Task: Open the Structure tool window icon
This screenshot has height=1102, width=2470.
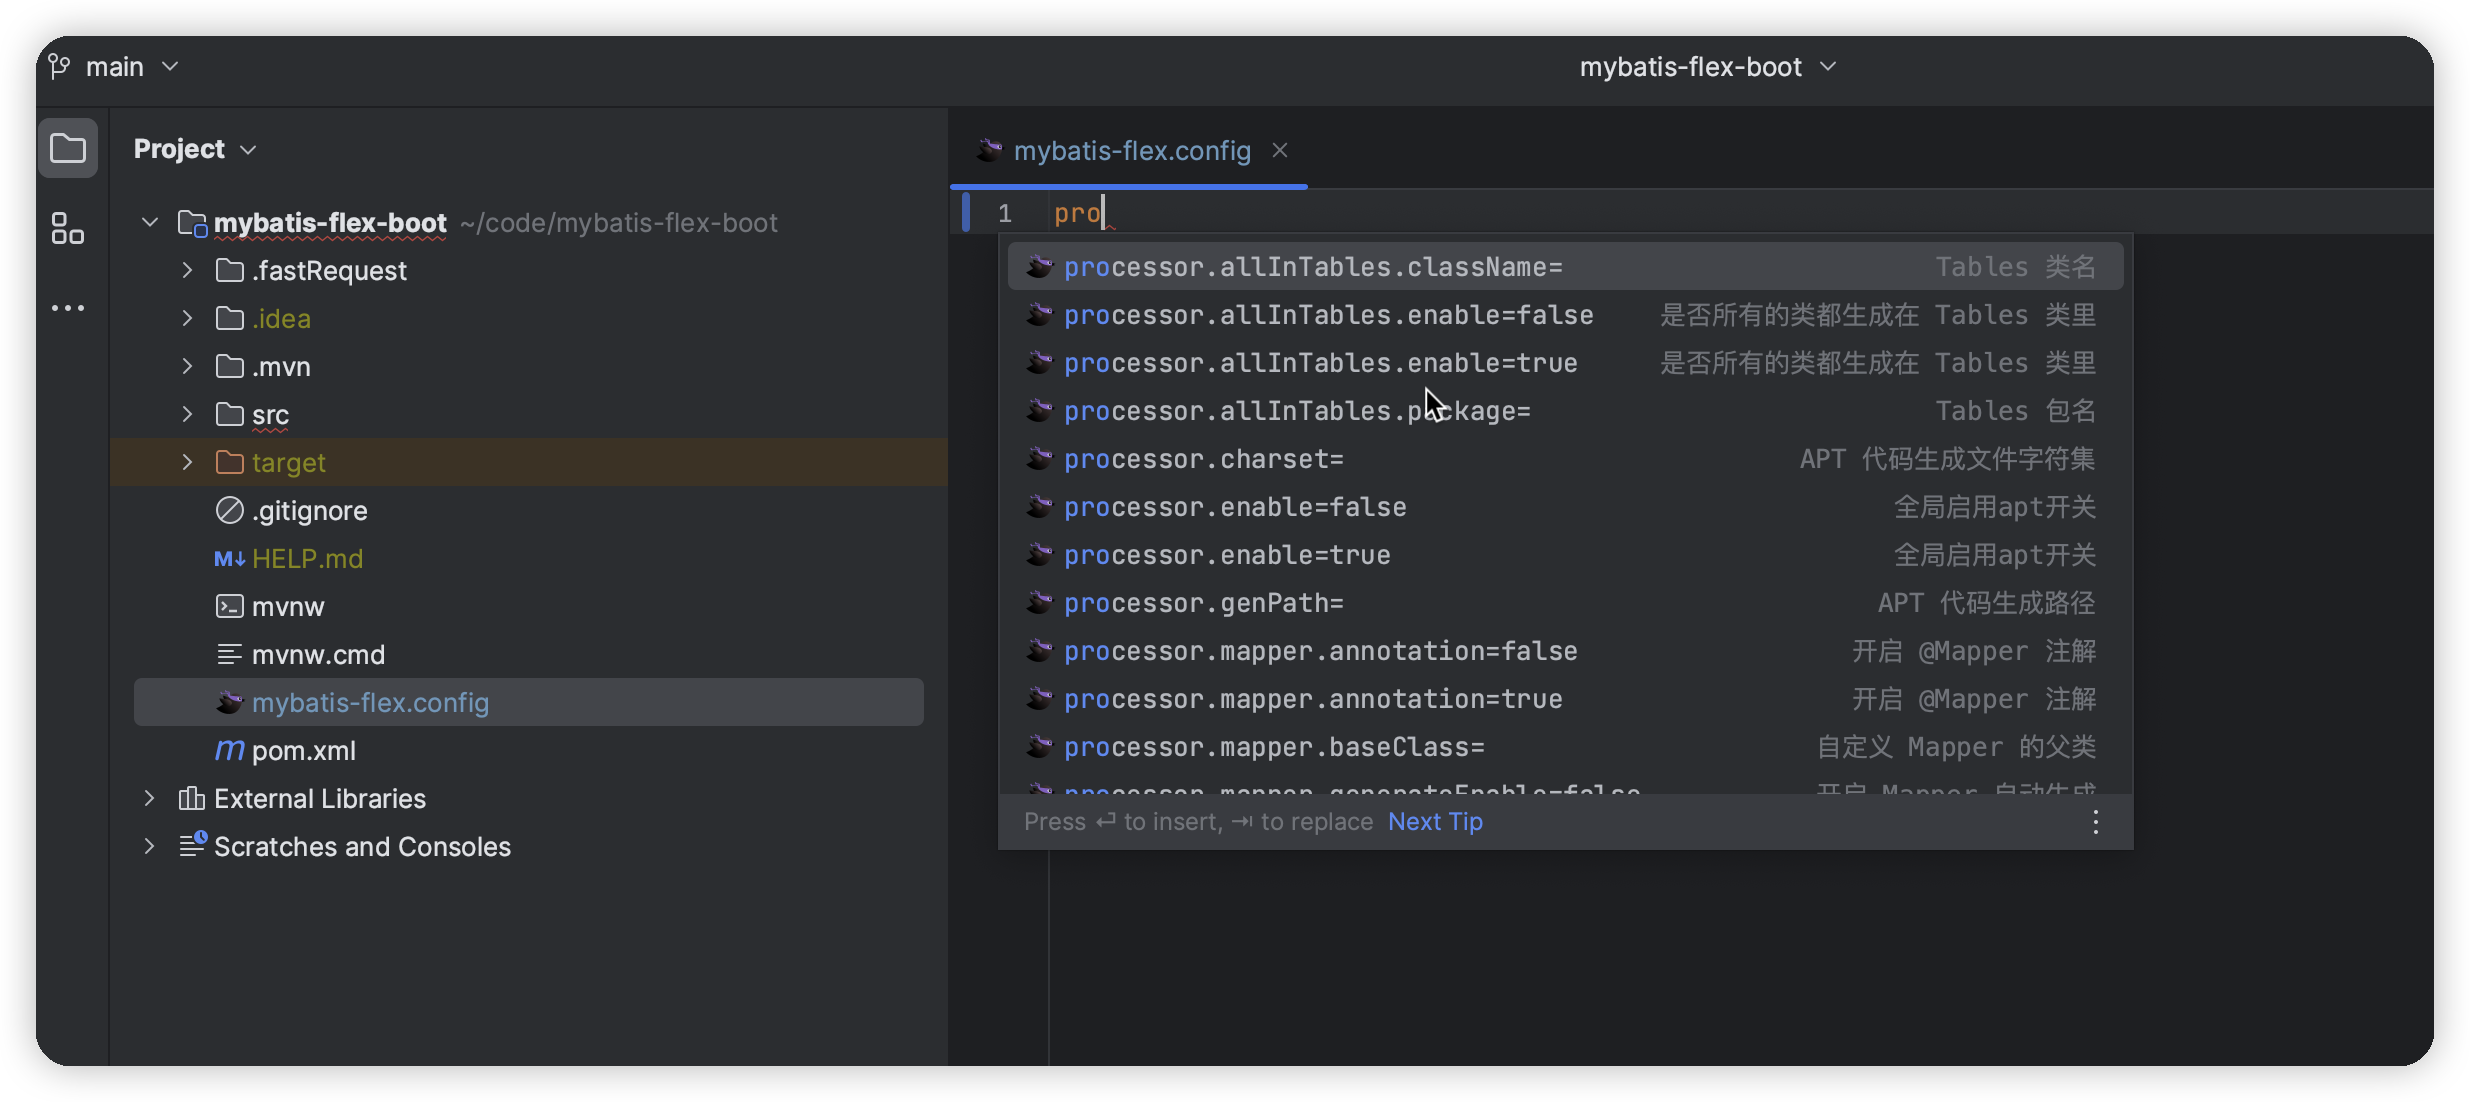Action: click(68, 228)
